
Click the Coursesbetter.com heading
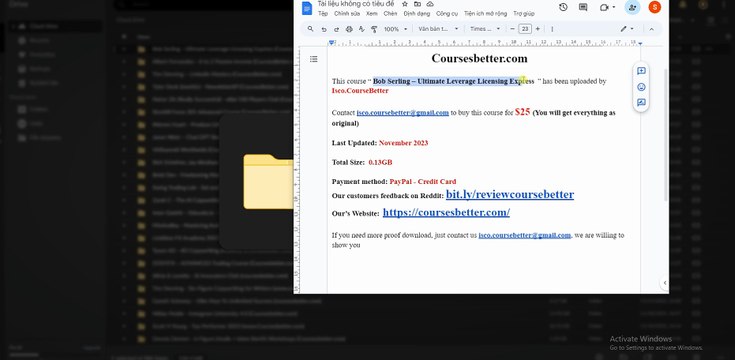tap(479, 59)
